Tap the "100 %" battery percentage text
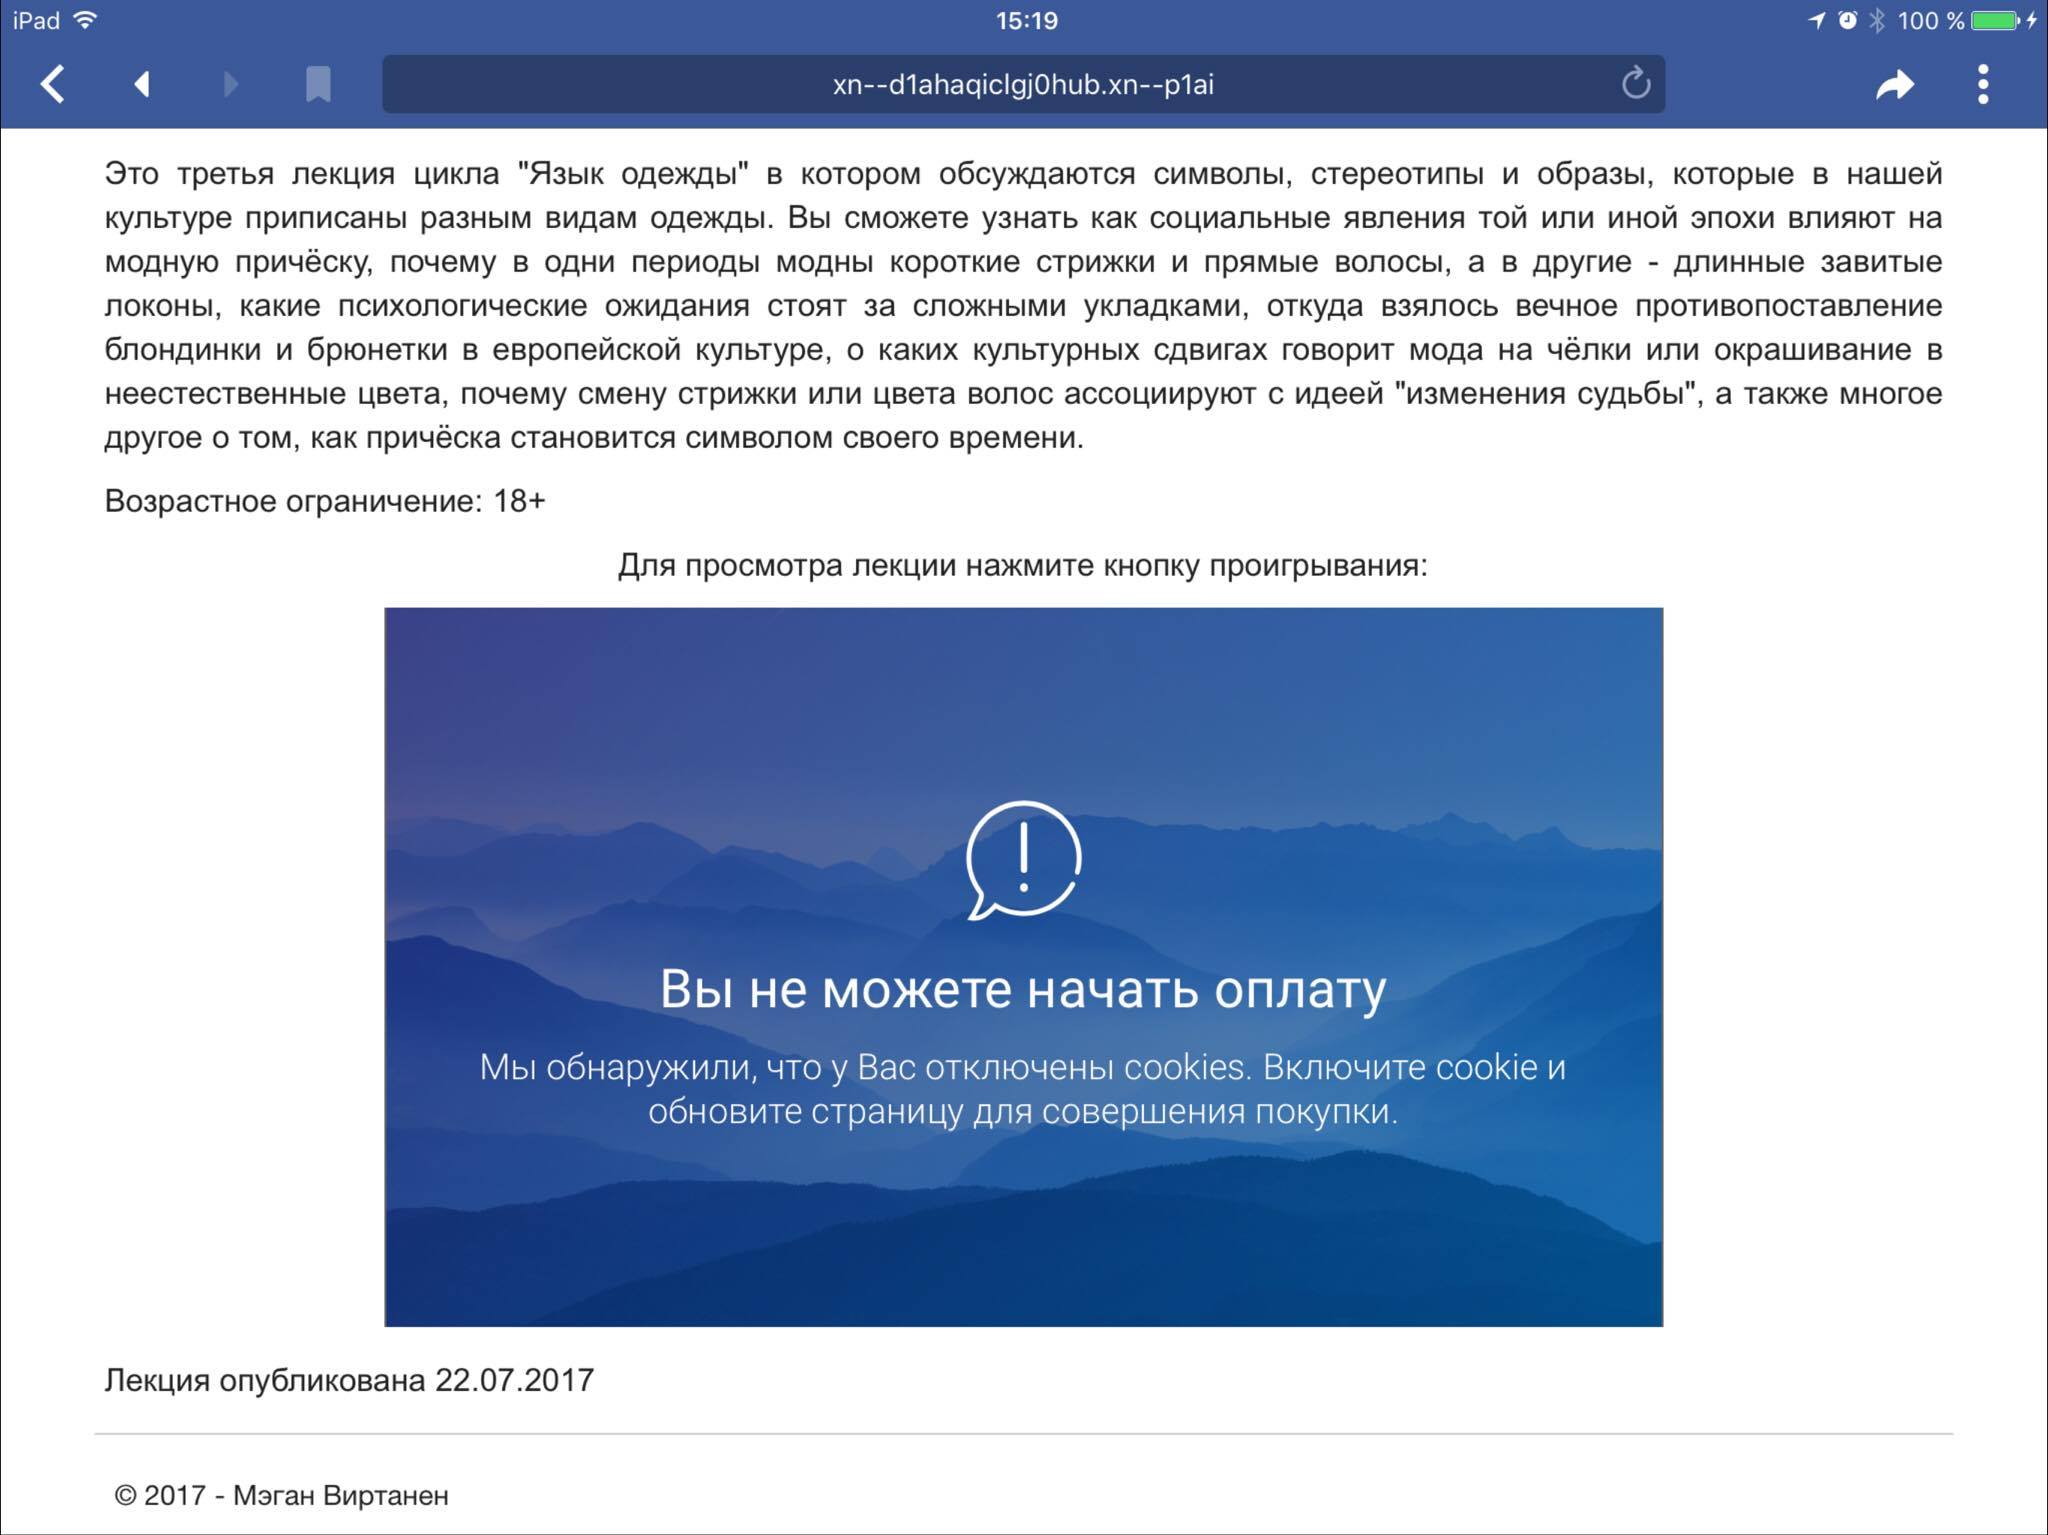This screenshot has width=2048, height=1535. [1931, 21]
